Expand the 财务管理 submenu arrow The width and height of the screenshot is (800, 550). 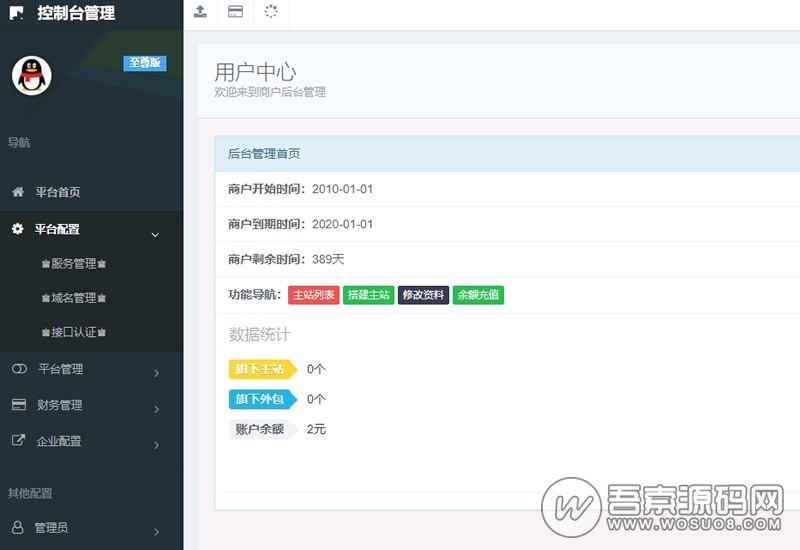pyautogui.click(x=157, y=410)
